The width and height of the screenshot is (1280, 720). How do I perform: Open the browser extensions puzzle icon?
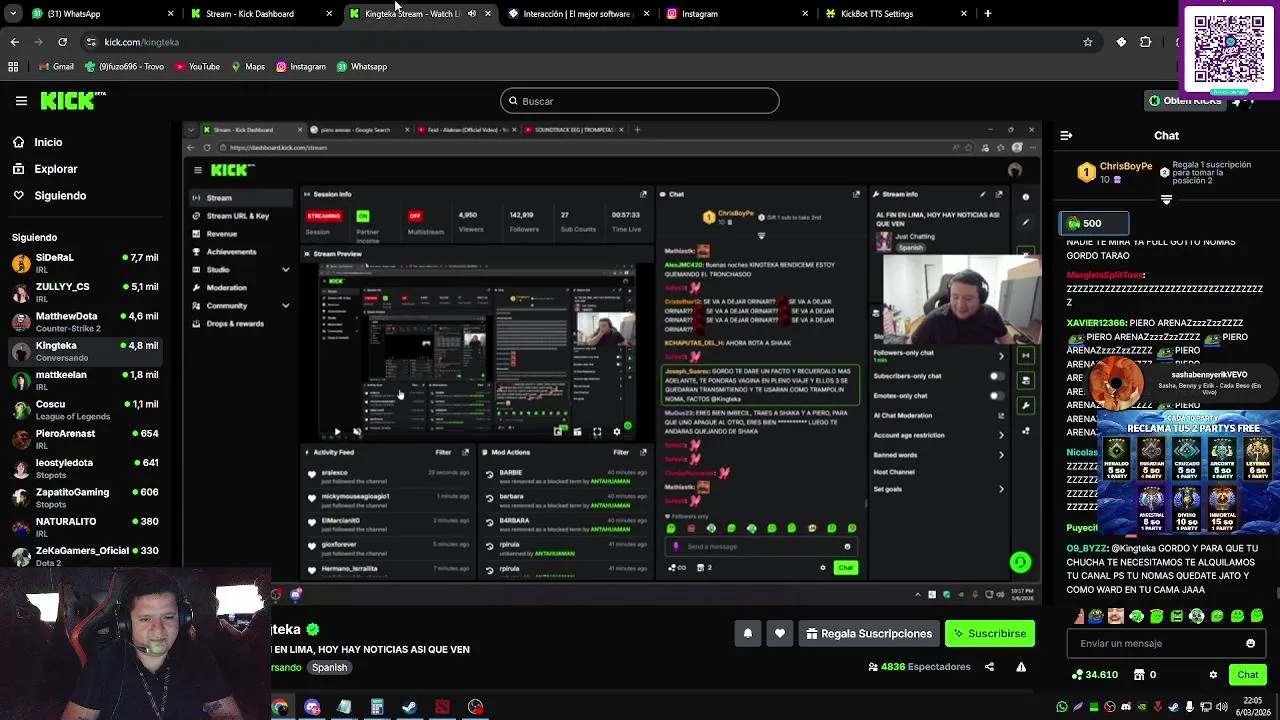1146,42
